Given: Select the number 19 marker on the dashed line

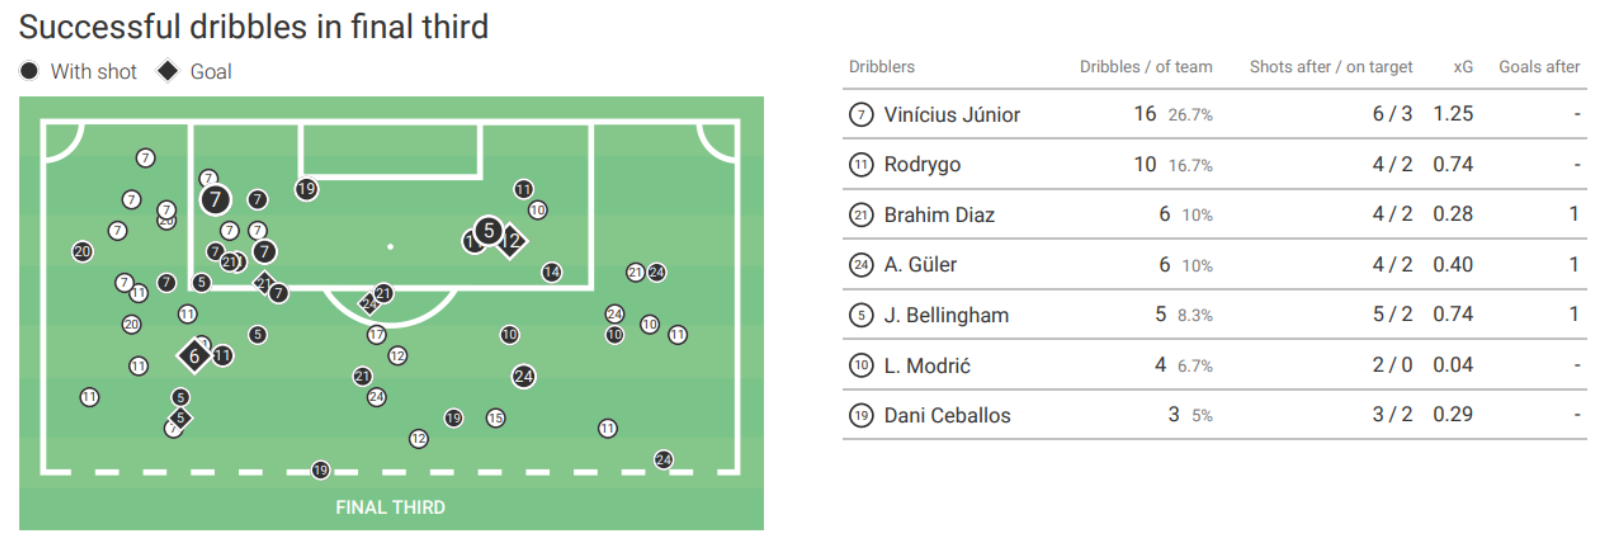Looking at the screenshot, I should 320,470.
